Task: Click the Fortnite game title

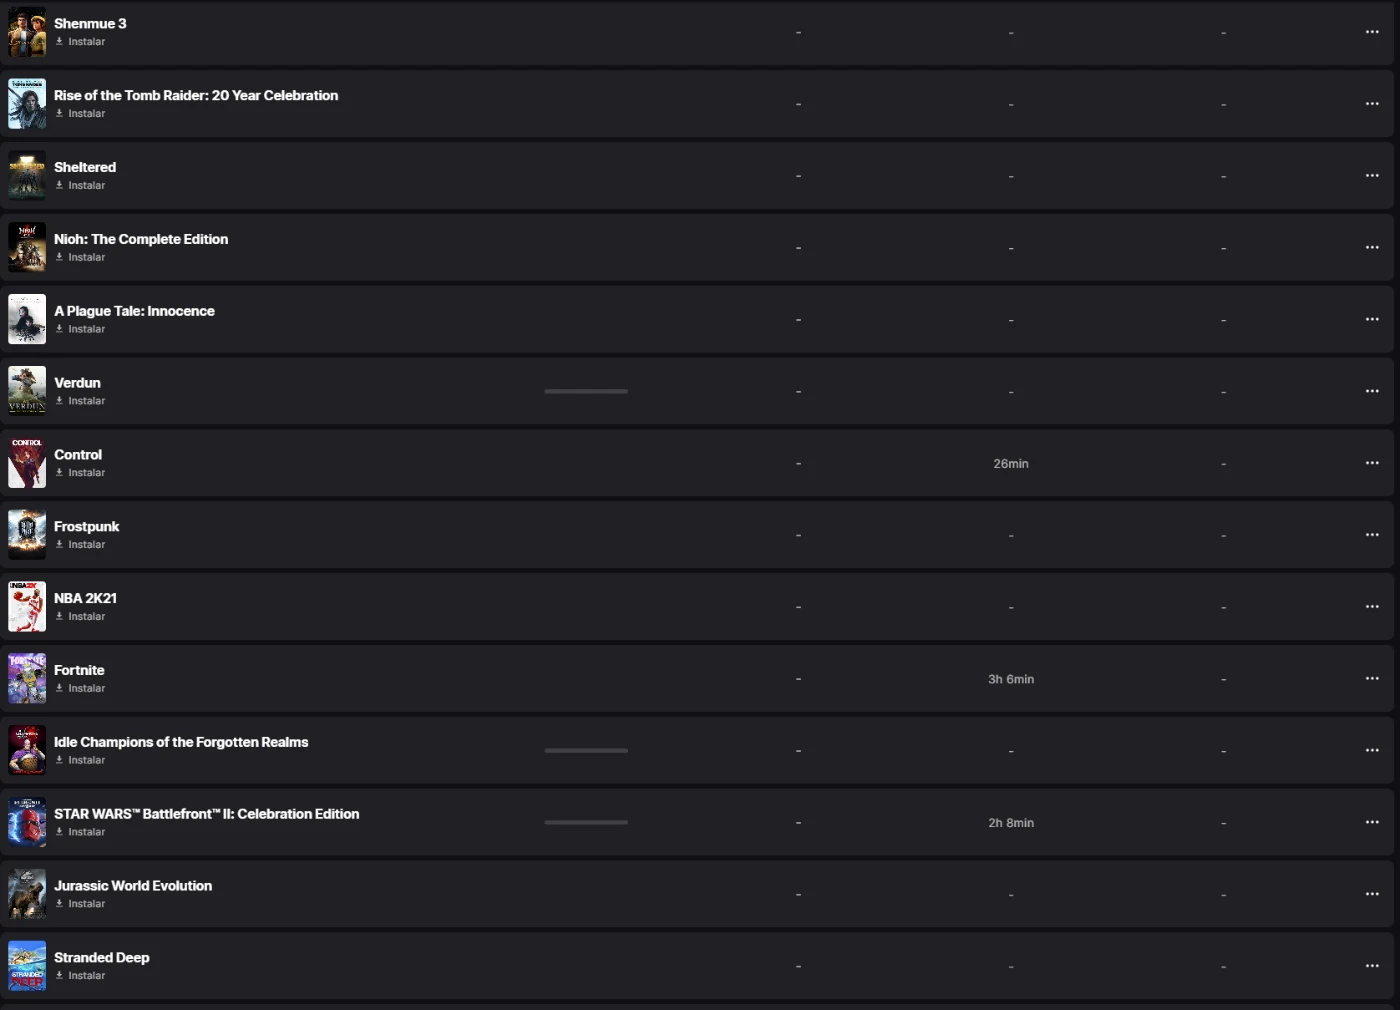Action: pyautogui.click(x=79, y=670)
